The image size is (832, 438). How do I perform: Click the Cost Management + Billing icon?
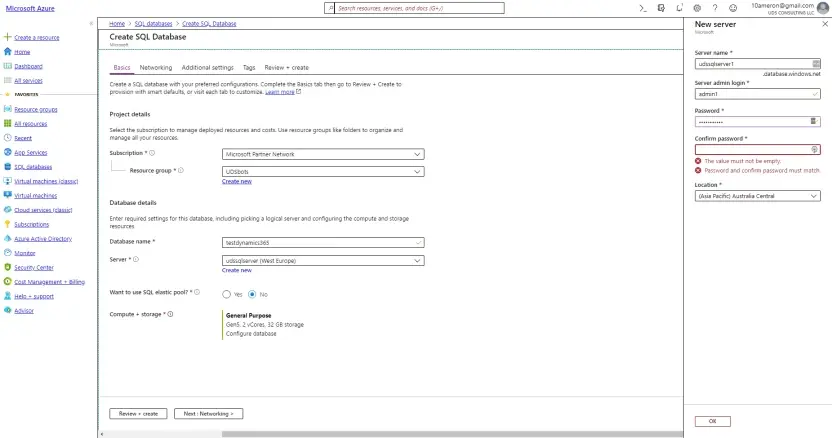tap(7, 281)
